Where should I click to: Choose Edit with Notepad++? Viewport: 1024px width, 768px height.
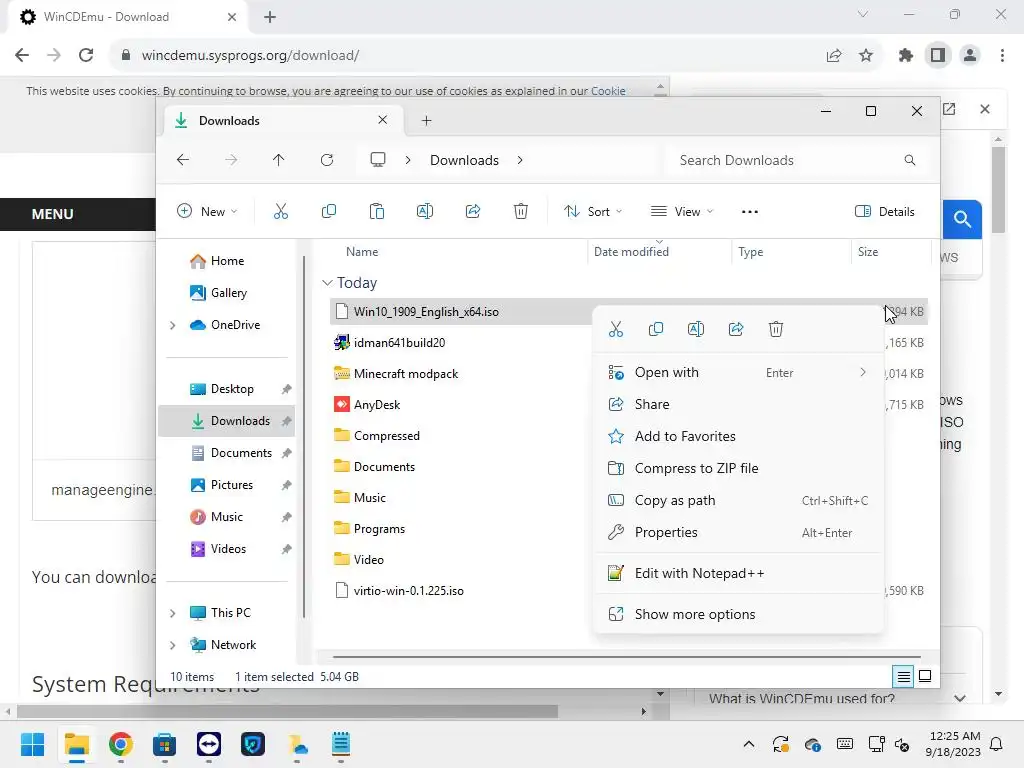point(738,573)
